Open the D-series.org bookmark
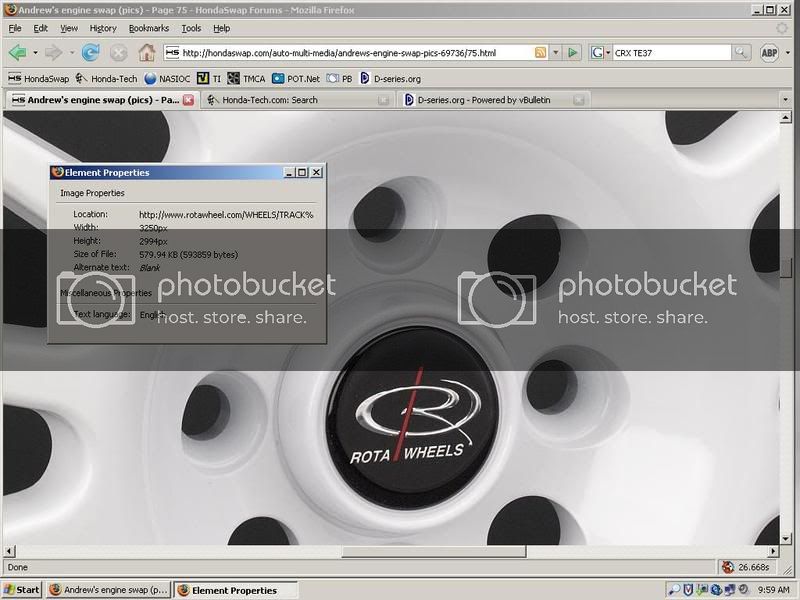Screen dimensions: 800x600 (390, 79)
